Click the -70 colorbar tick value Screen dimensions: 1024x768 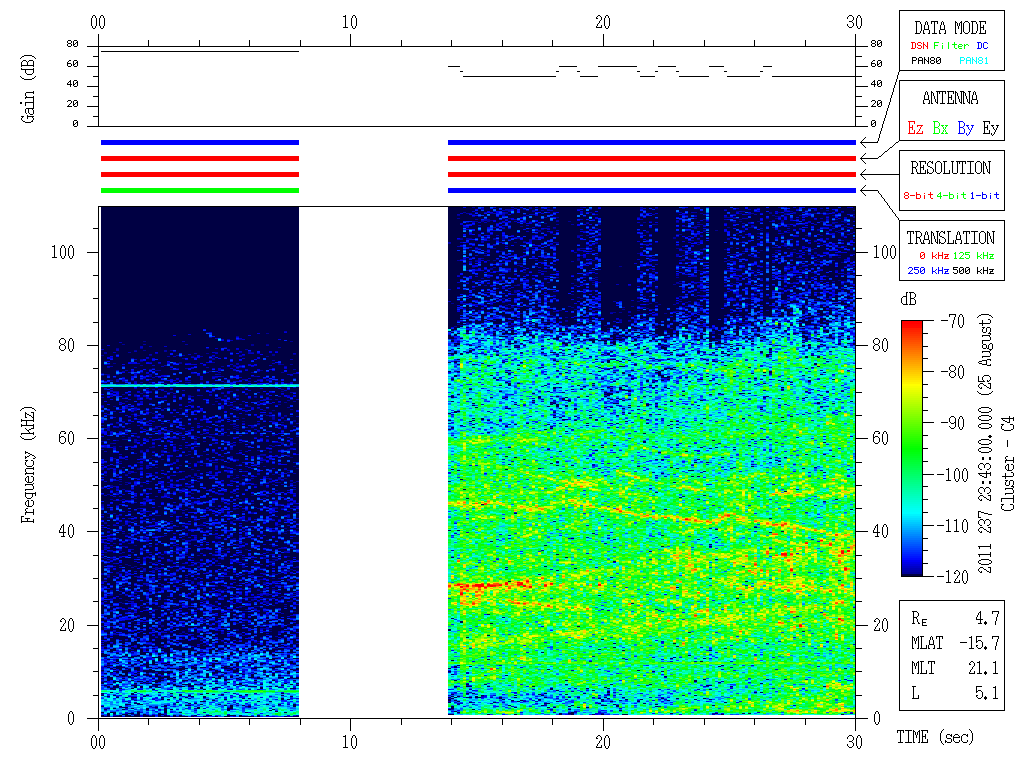(953, 321)
